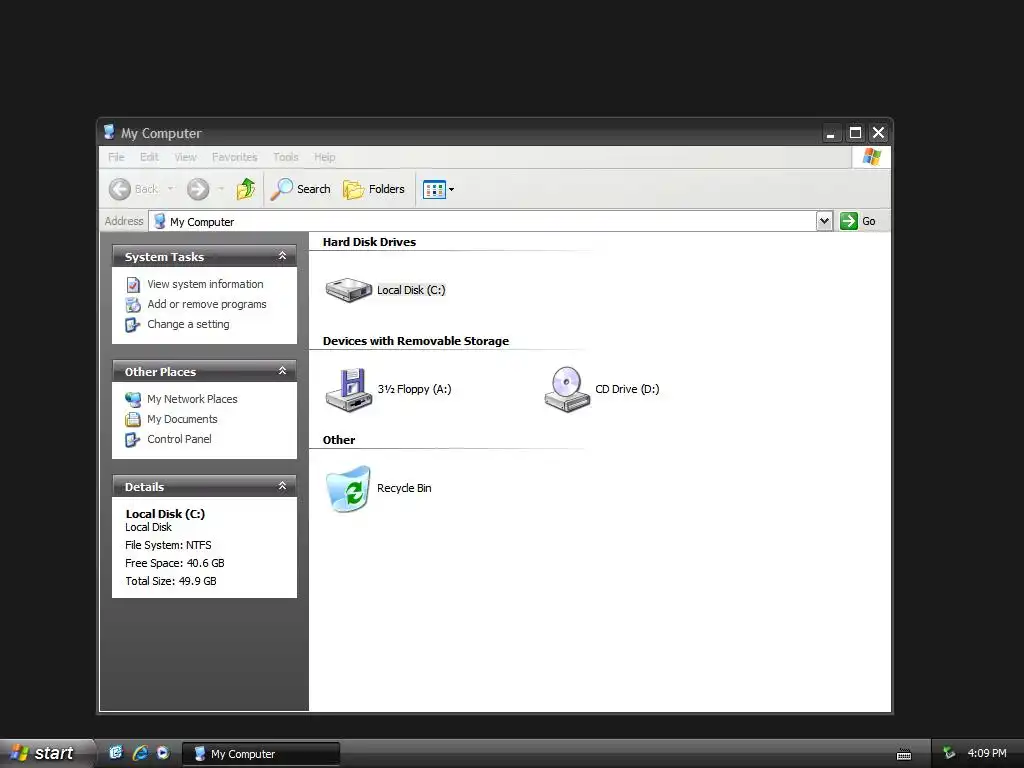Launch Show Desktop quick launch icon
The image size is (1024, 768).
pyautogui.click(x=116, y=753)
